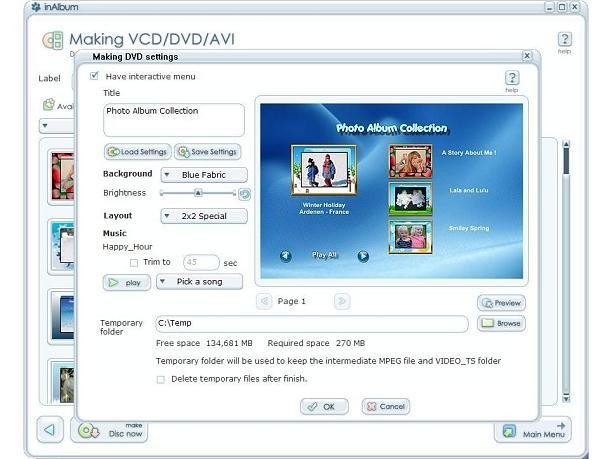
Task: Enable the Trim to checkbox
Action: 134,263
